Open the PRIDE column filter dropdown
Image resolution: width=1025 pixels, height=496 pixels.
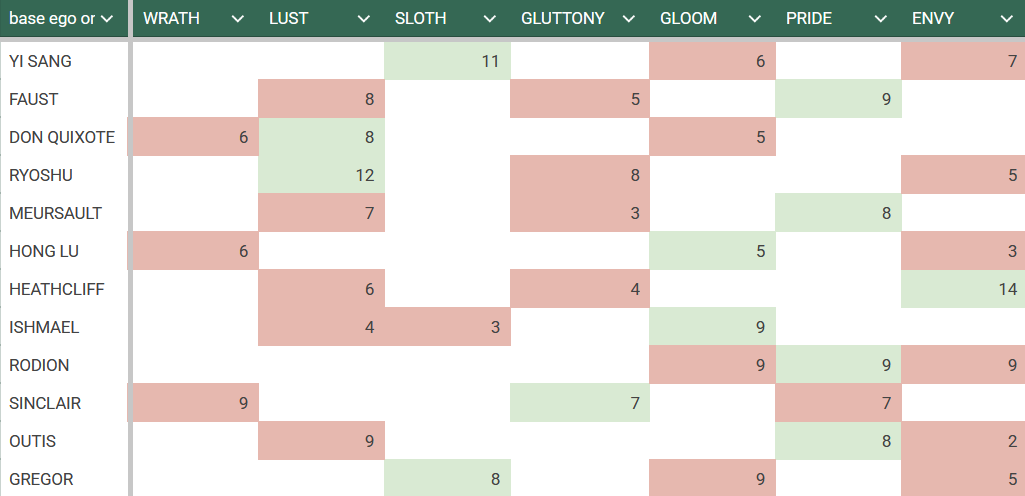tap(881, 19)
